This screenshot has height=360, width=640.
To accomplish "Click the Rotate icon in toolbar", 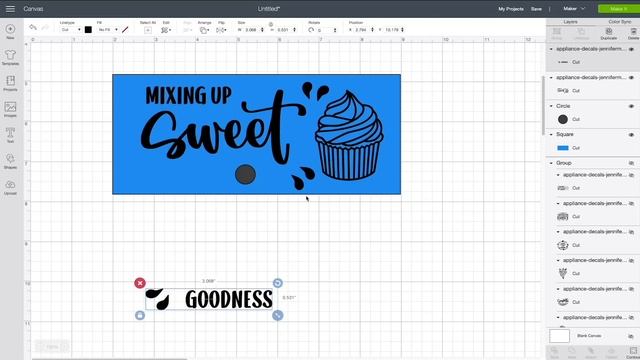I will (x=311, y=30).
